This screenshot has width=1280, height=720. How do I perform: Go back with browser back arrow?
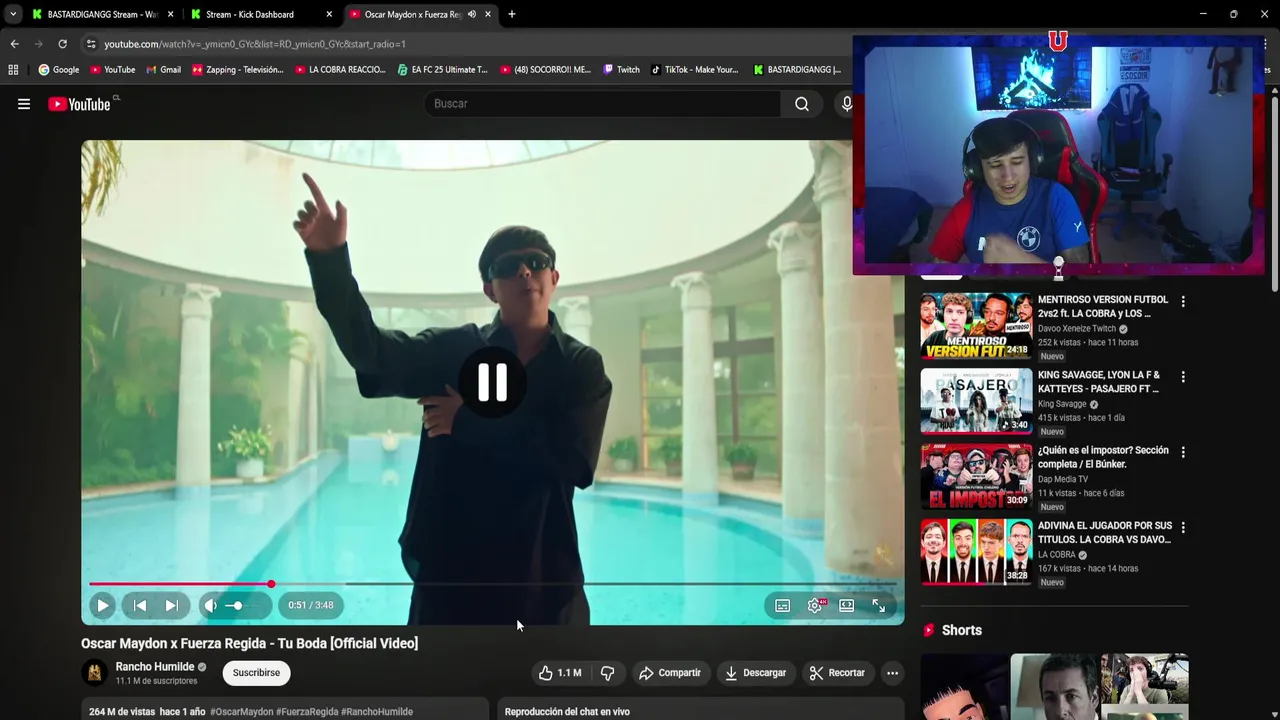[14, 44]
